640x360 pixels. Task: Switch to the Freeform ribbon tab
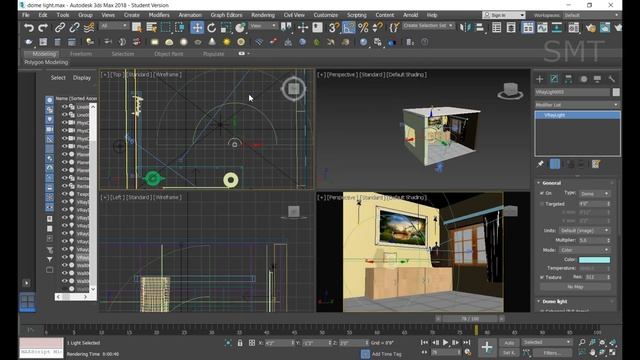[x=80, y=54]
